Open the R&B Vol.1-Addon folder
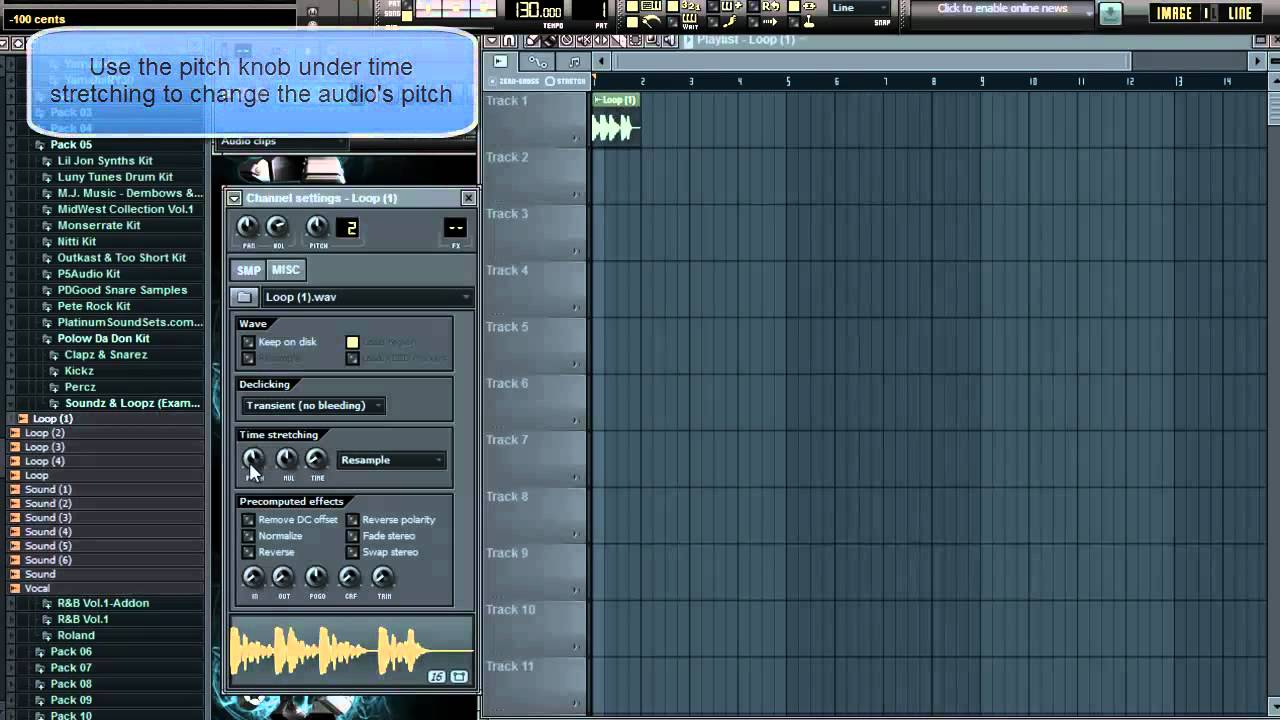1280x720 pixels. click(x=103, y=604)
